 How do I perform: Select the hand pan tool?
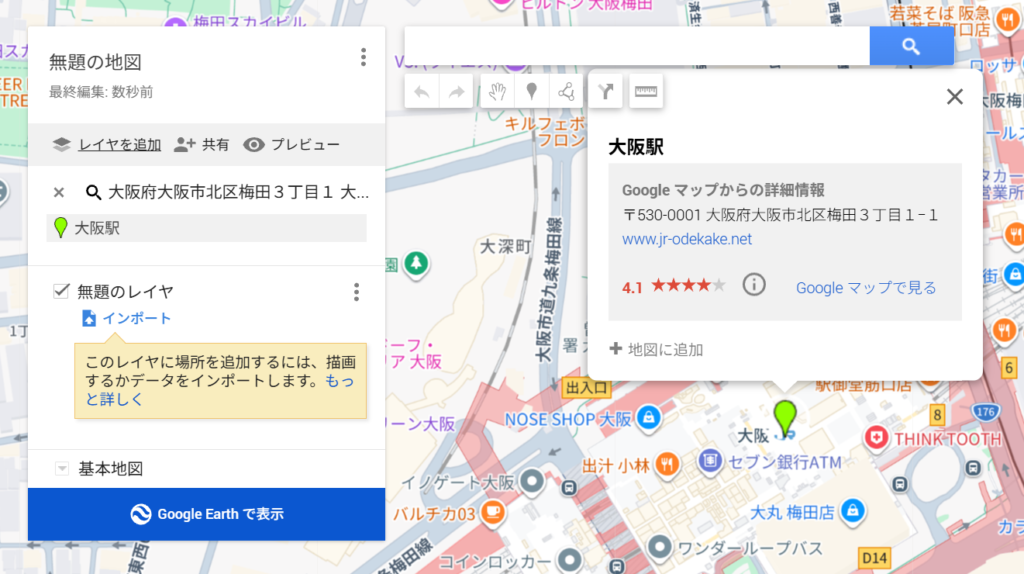pos(498,91)
